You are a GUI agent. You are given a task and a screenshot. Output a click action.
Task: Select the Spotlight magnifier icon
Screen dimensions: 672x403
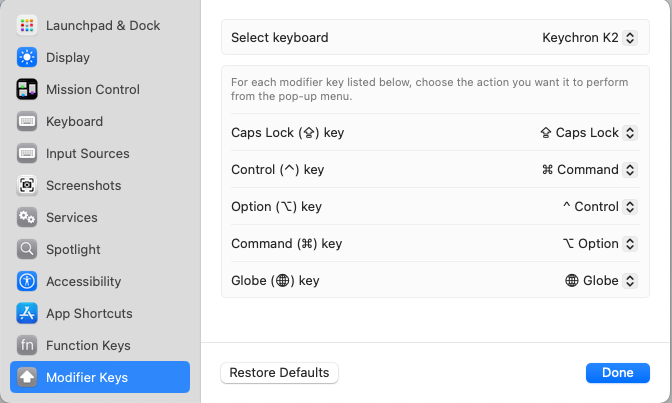27,249
